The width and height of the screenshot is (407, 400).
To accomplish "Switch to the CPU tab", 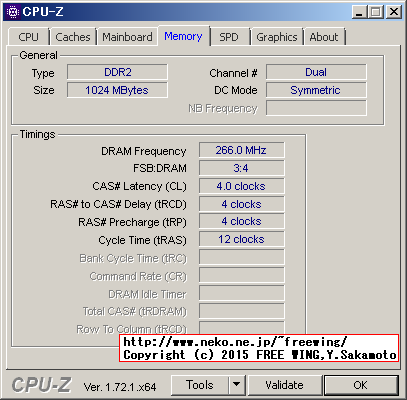I will (28, 37).
